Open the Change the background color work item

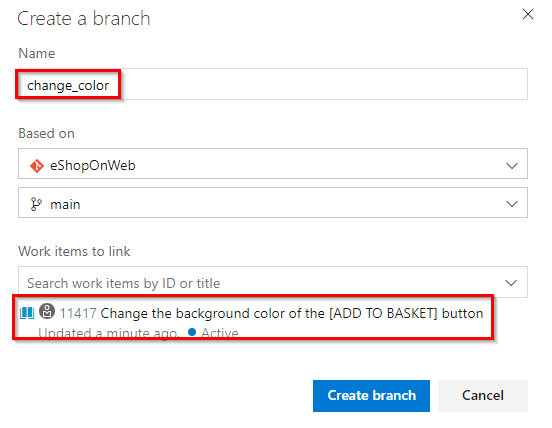click(292, 313)
